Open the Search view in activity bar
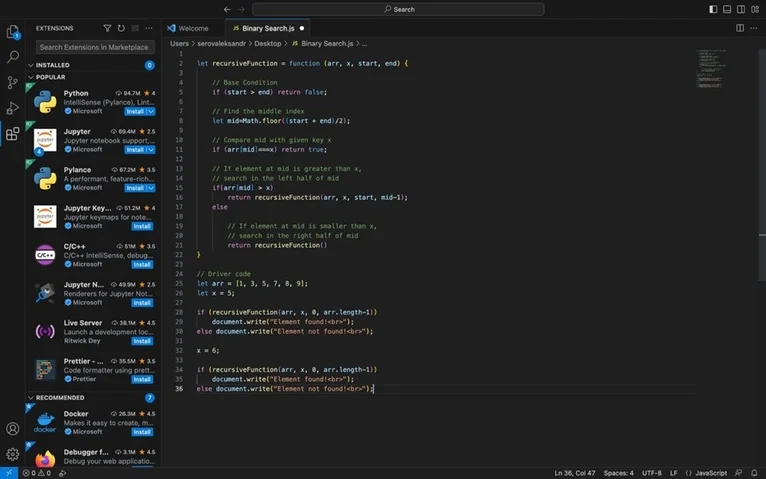 pos(13,57)
